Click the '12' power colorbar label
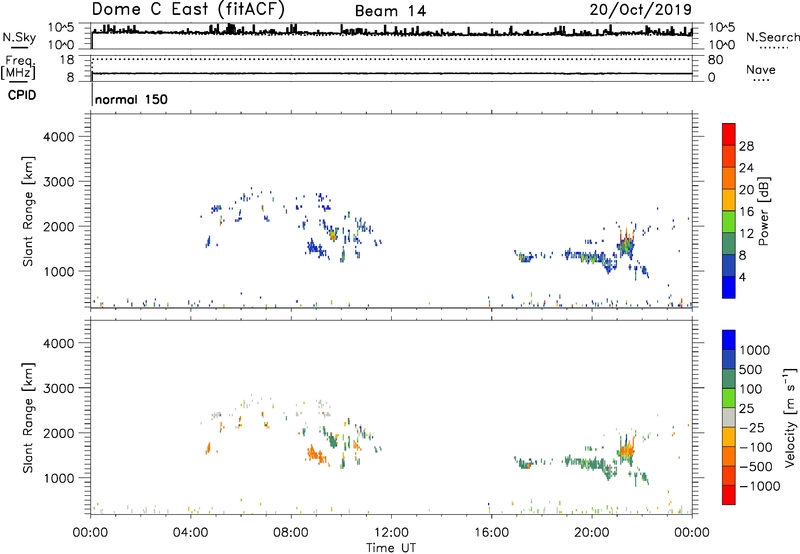Screen dimensions: 800x554 pyautogui.click(x=746, y=234)
